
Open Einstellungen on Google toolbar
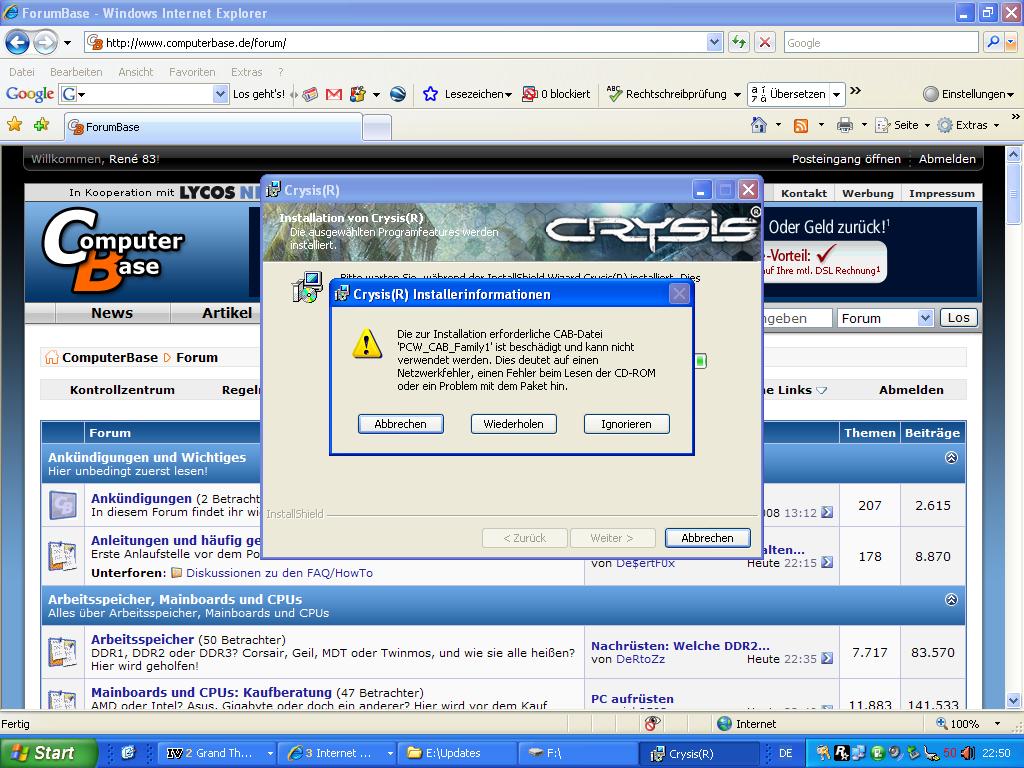pyautogui.click(x=969, y=94)
